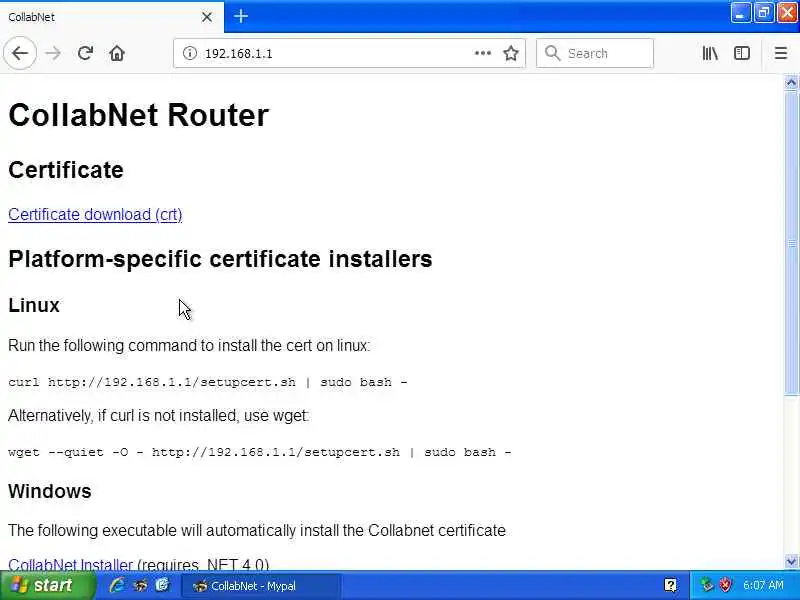Screen dimensions: 800x600
Task: Close the CollabNet tab
Action: tap(207, 17)
